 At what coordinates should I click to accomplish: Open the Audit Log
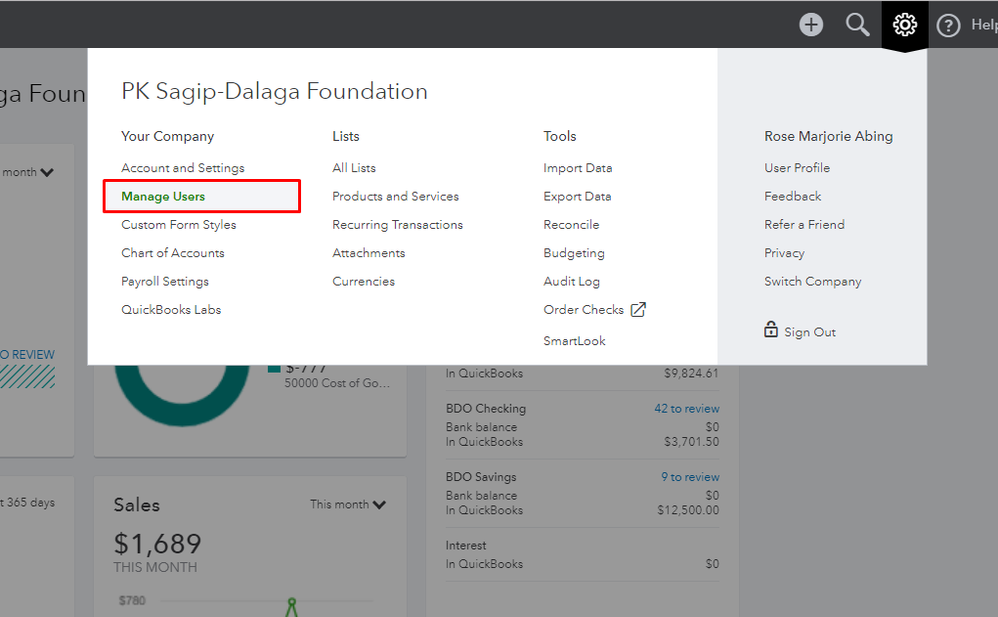click(x=571, y=282)
